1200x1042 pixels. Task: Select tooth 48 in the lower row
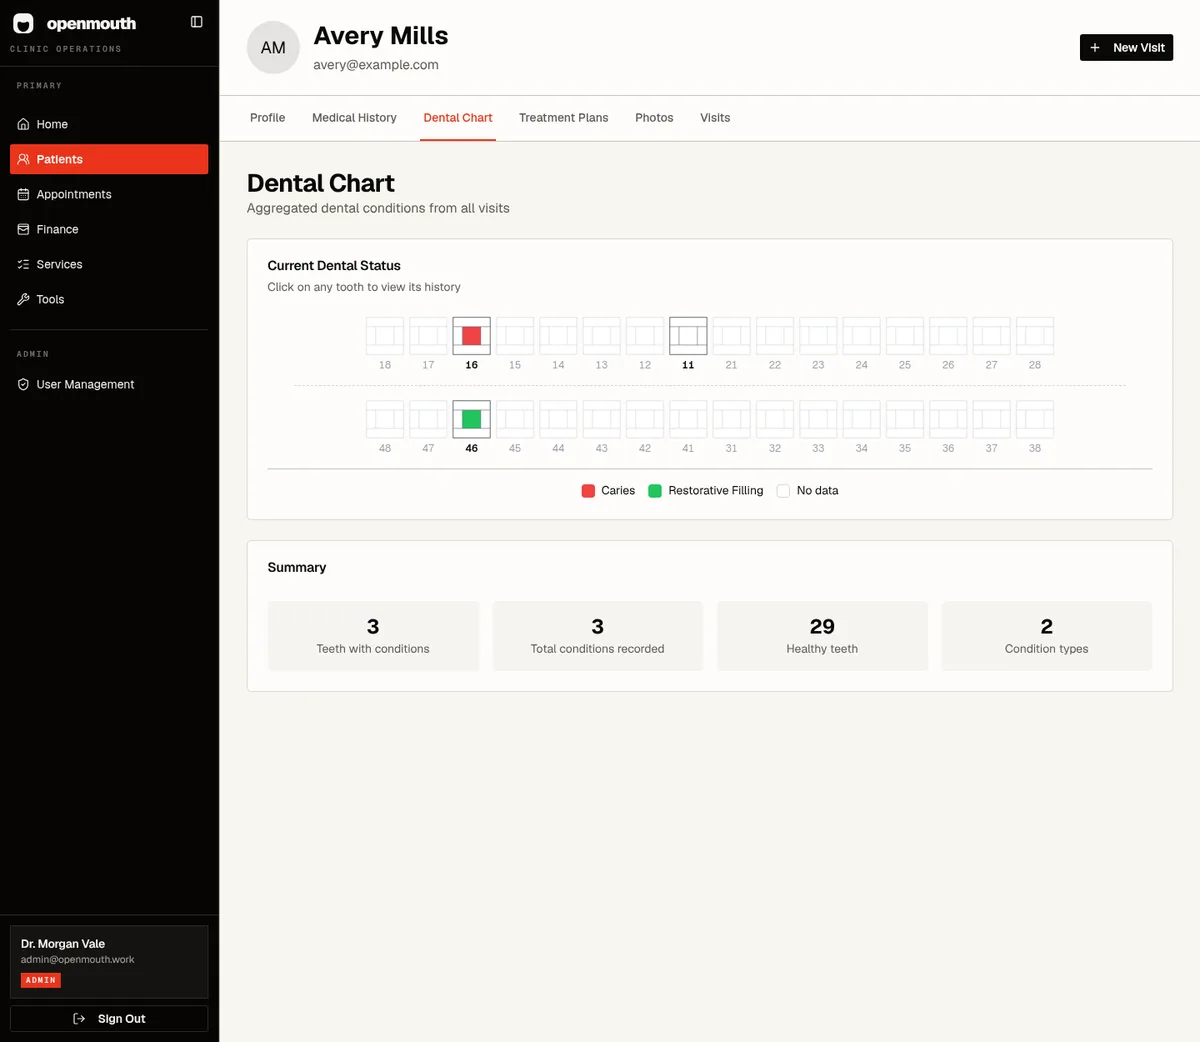385,419
